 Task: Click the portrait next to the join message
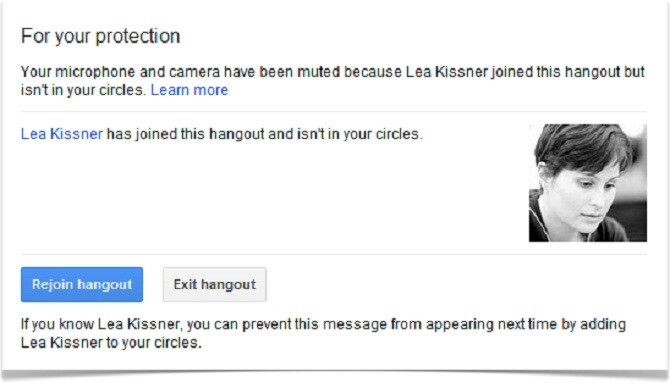588,183
